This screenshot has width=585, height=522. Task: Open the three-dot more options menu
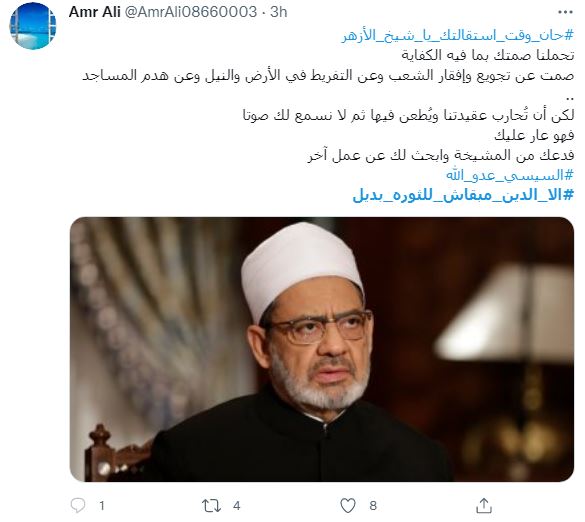click(565, 12)
